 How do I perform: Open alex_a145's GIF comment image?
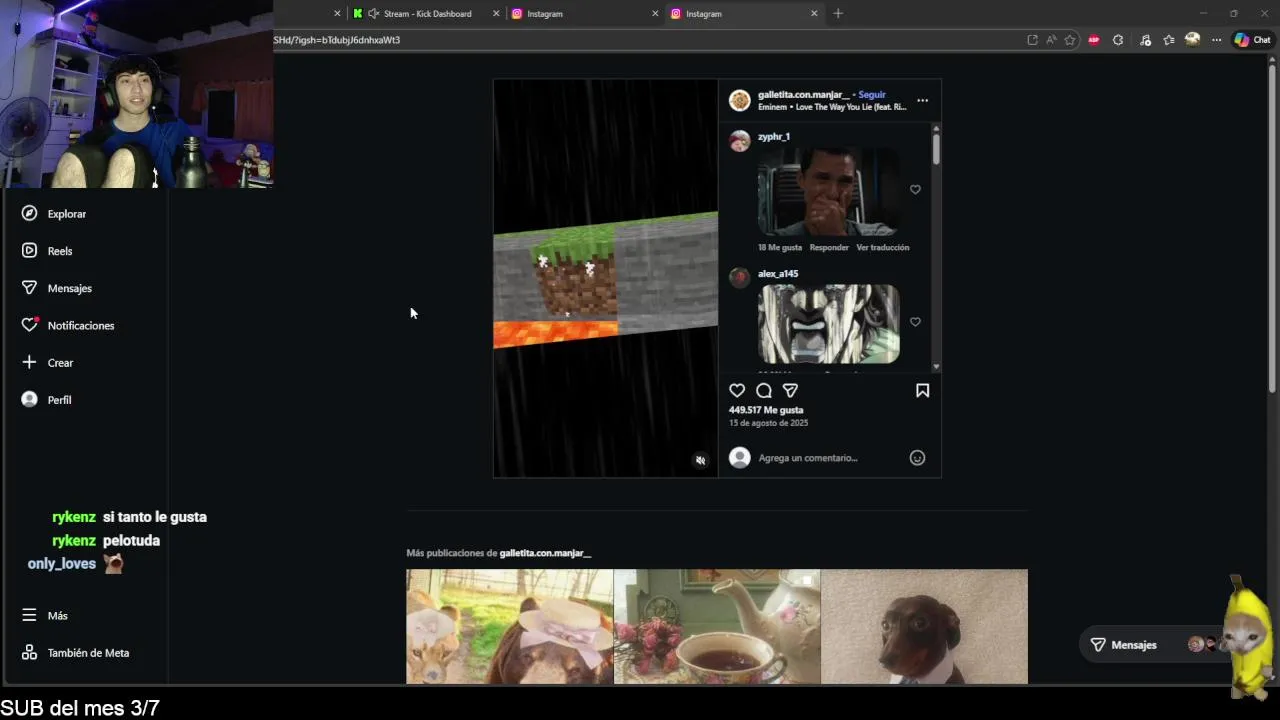(828, 324)
